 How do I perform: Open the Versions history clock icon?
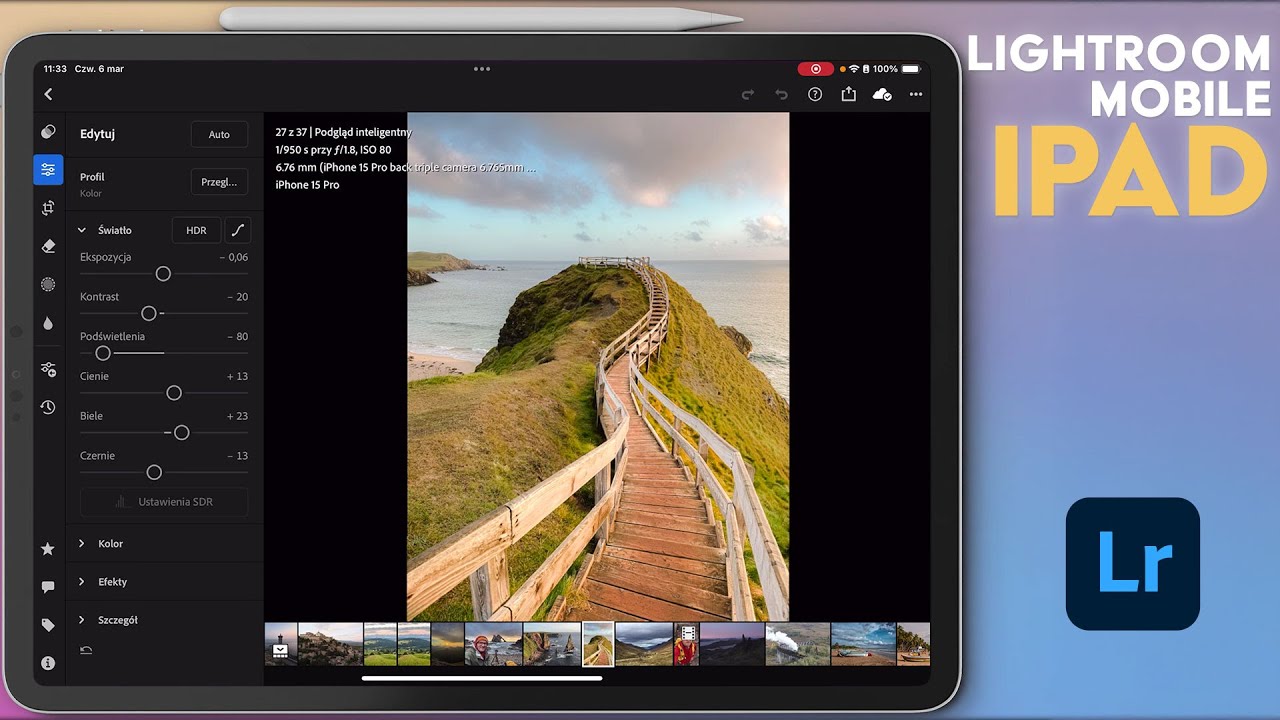[x=48, y=407]
